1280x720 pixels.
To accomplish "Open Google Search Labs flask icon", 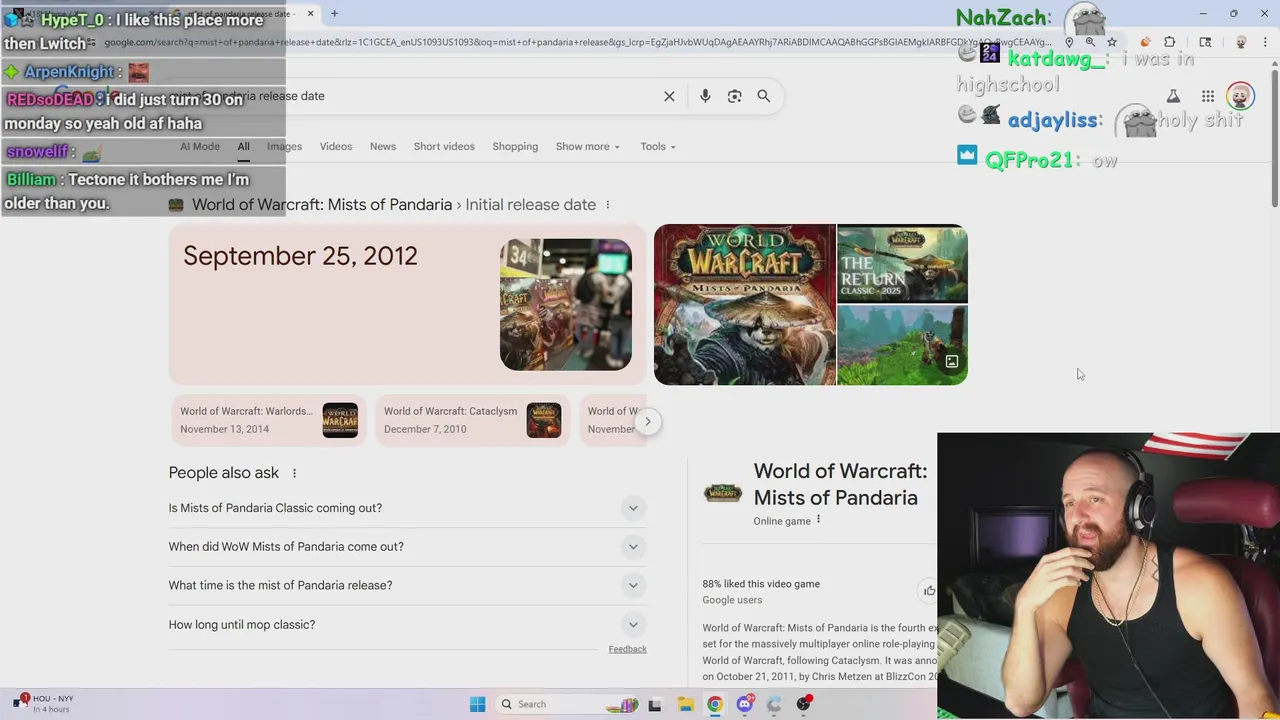I will pos(1173,96).
